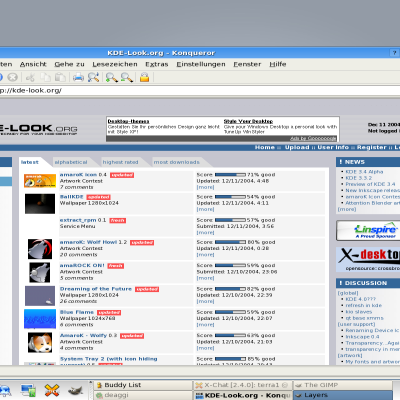Click the Paste clipboard toolbar icon
Image resolution: width=400 pixels, height=400 pixels.
coord(60,77)
